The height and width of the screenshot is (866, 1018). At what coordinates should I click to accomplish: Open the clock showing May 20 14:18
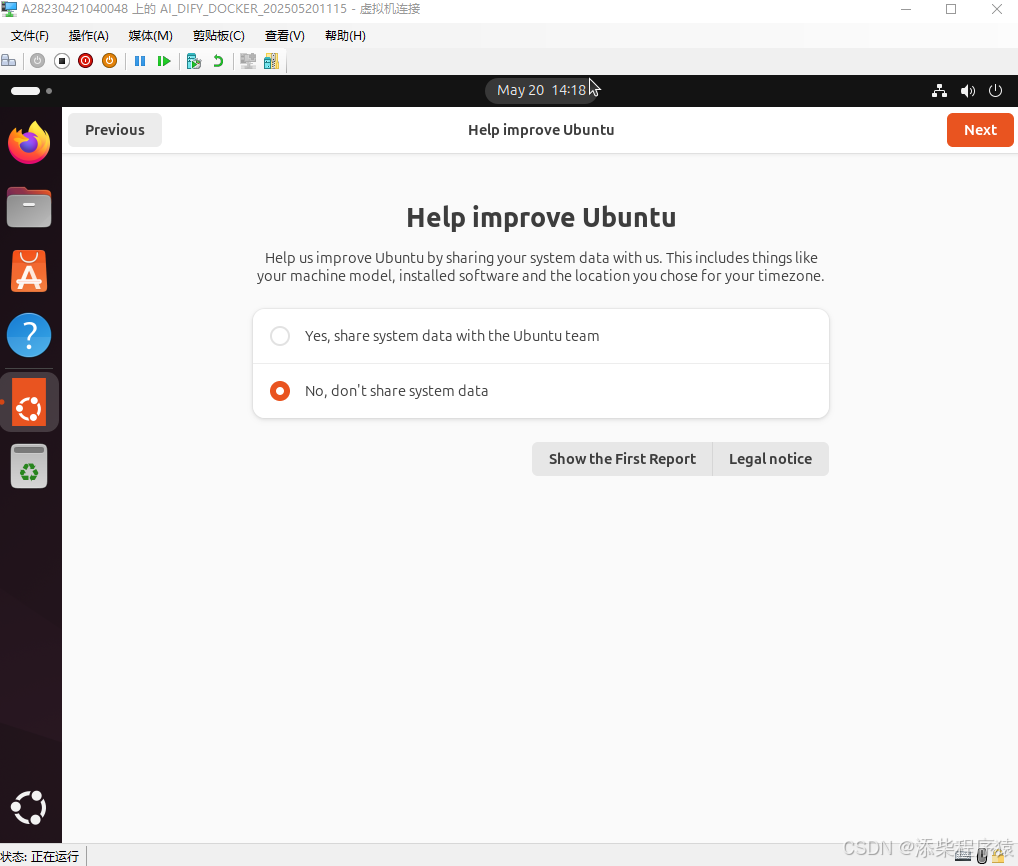tap(541, 90)
